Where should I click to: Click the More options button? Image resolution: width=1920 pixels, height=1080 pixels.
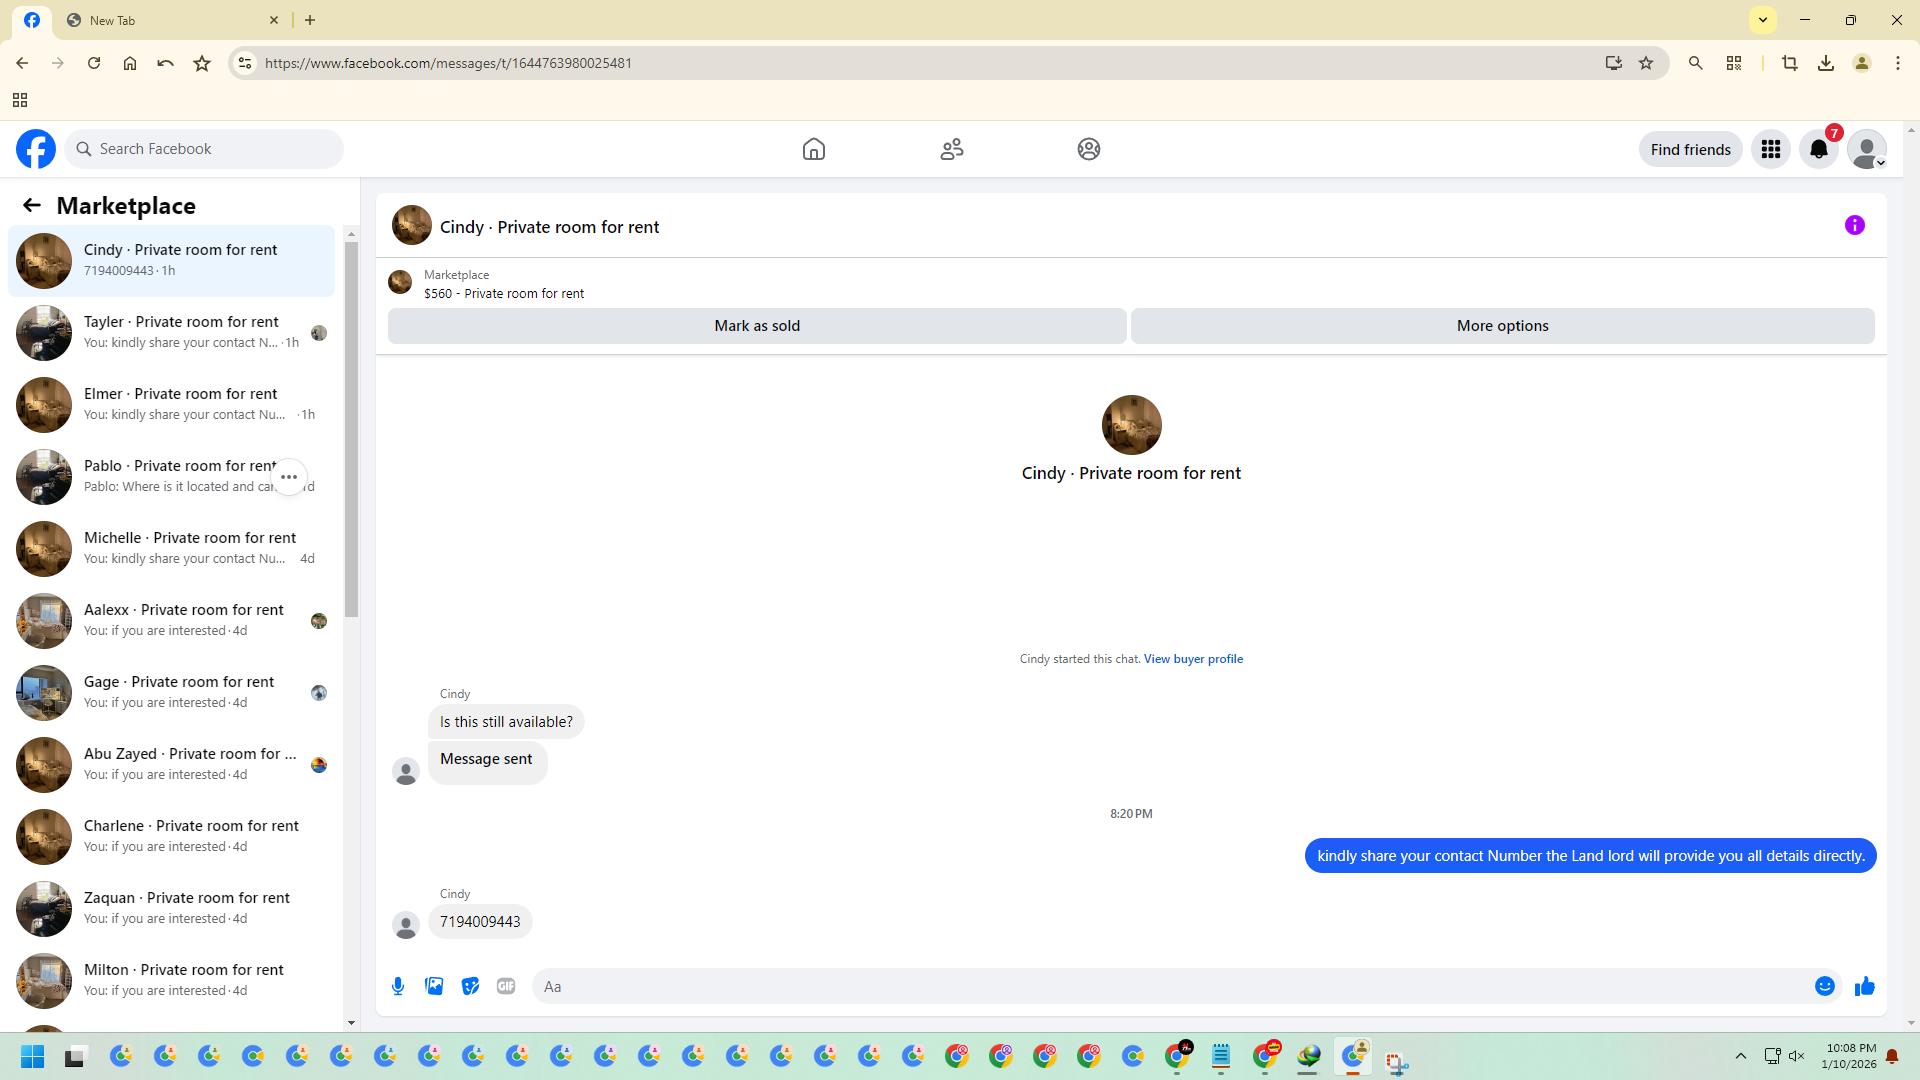pyautogui.click(x=1502, y=326)
